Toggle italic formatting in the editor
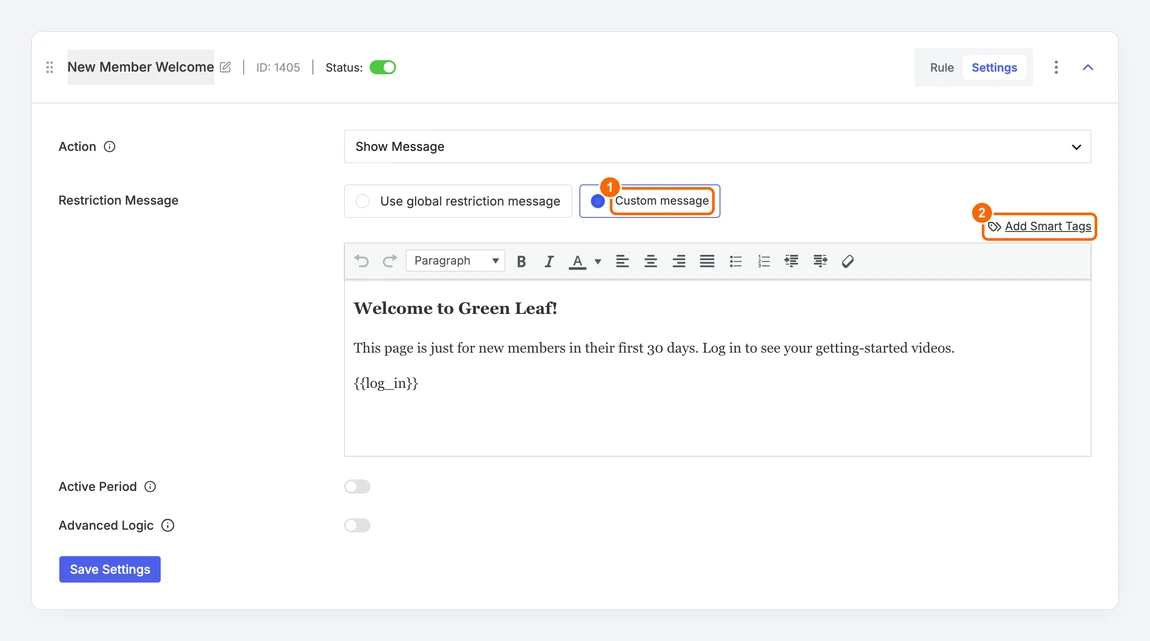 coord(549,261)
